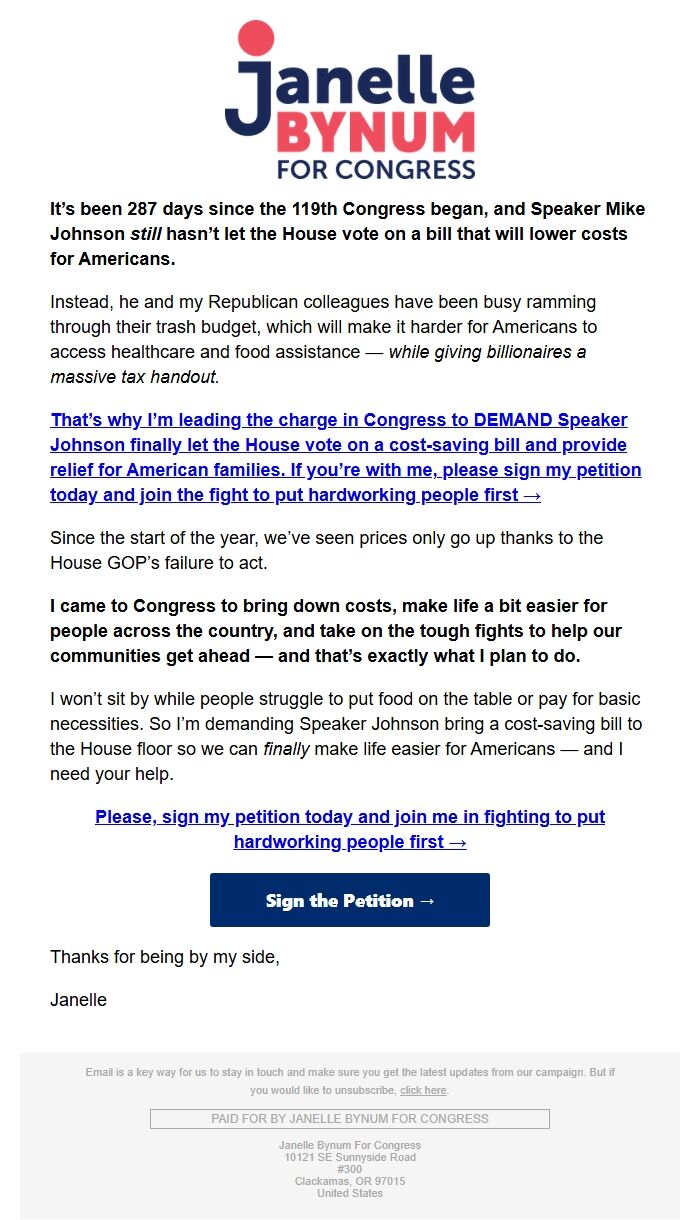Viewport: 700px width, 1220px height.
Task: Click the Sign the Petition button
Action: (x=350, y=900)
